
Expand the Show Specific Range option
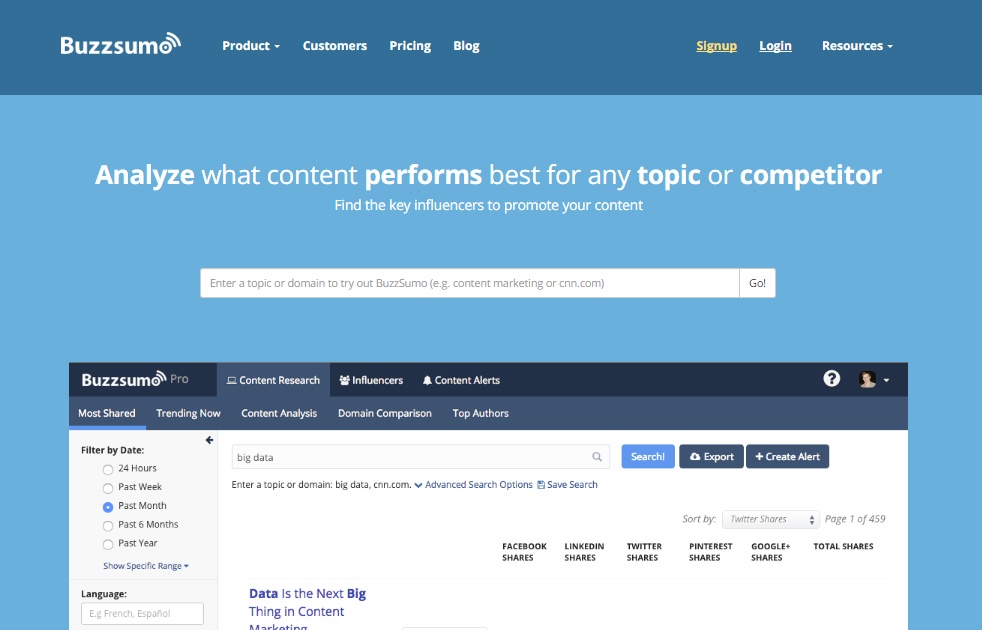pos(146,565)
